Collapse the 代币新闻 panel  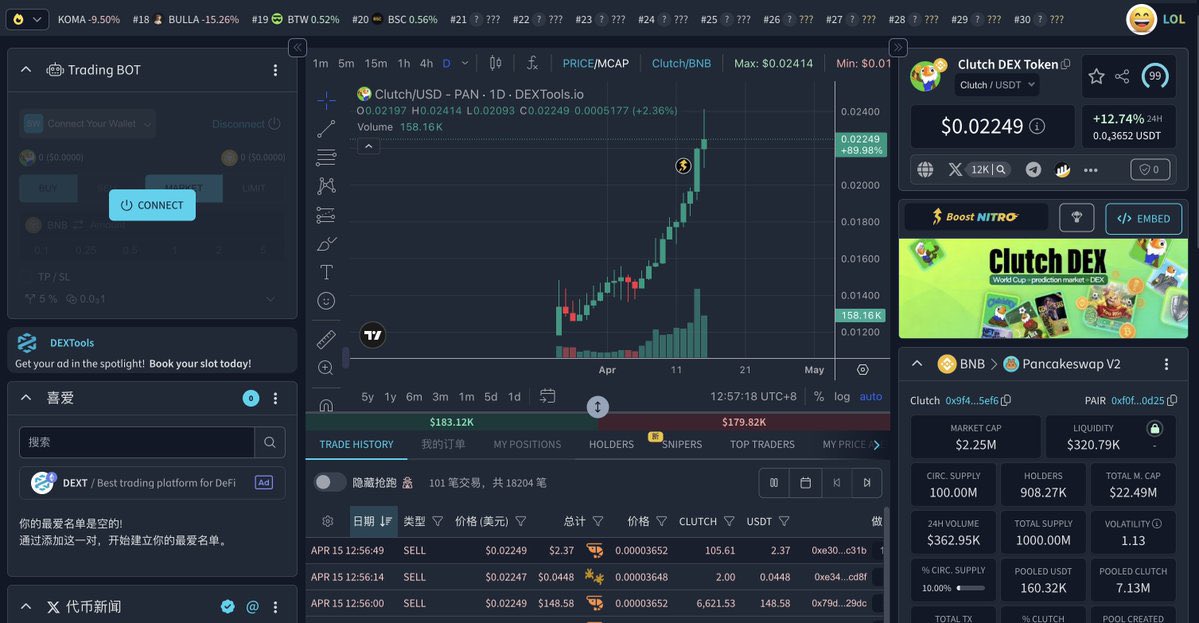26,607
